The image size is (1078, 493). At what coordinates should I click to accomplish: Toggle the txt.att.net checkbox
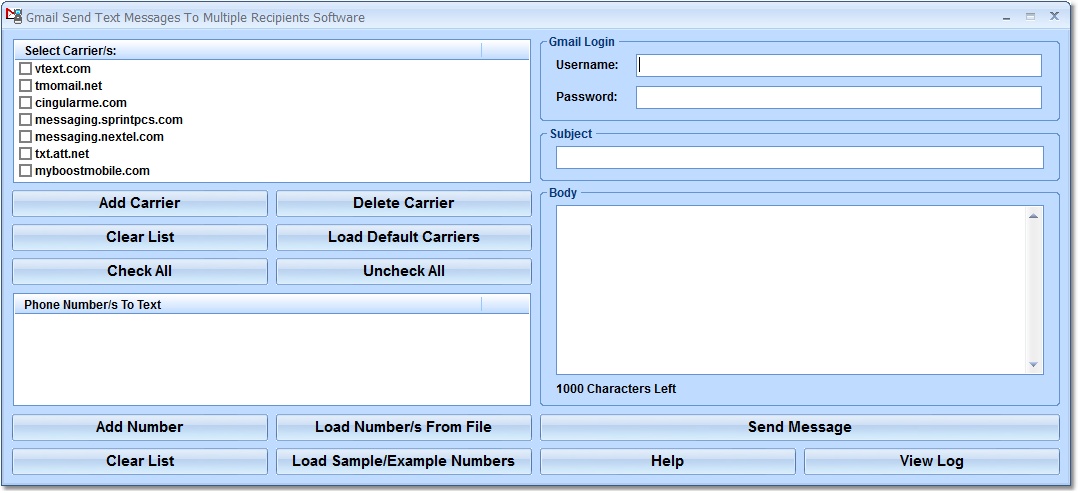point(25,153)
